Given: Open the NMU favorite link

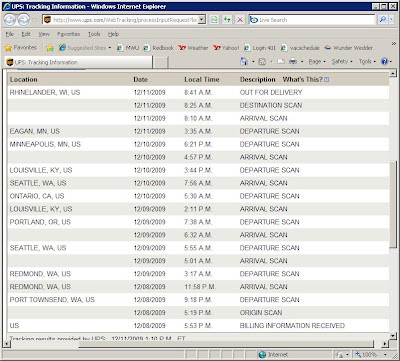Looking at the screenshot, I should pyautogui.click(x=128, y=48).
